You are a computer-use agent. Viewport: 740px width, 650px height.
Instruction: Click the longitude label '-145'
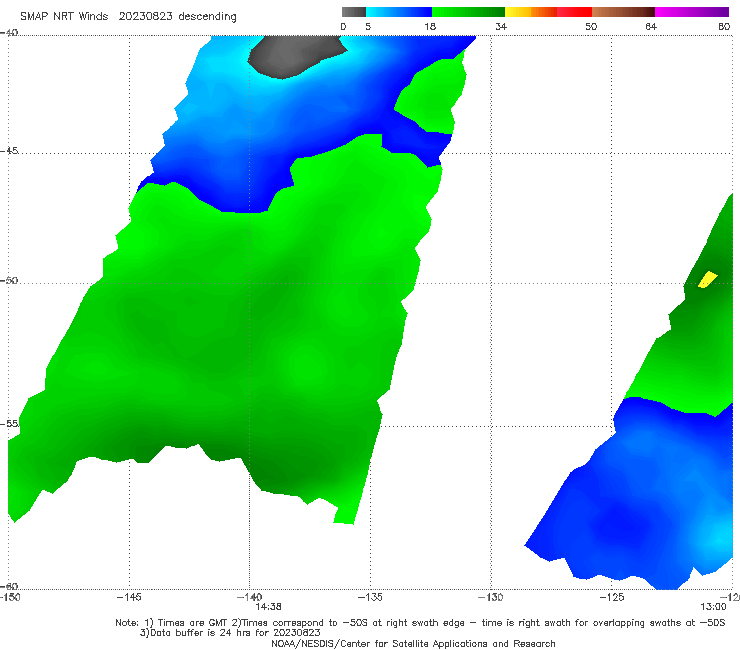(x=129, y=597)
